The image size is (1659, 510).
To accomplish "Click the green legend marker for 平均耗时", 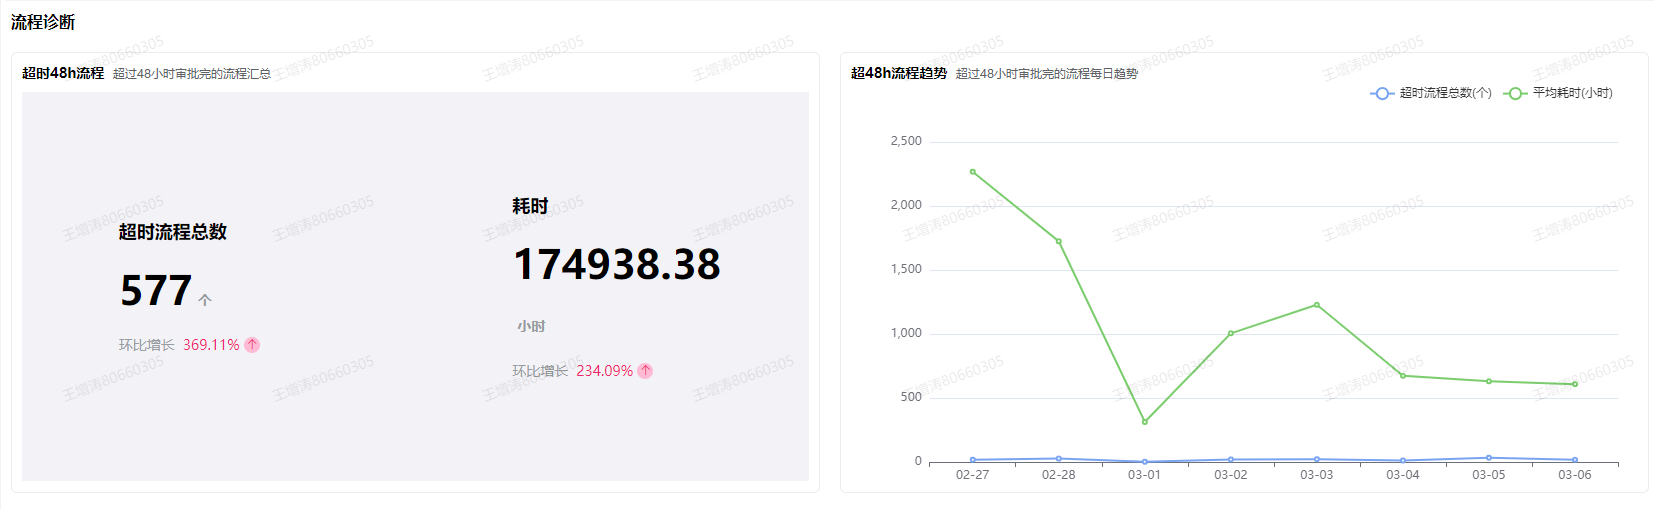I will click(x=1514, y=93).
